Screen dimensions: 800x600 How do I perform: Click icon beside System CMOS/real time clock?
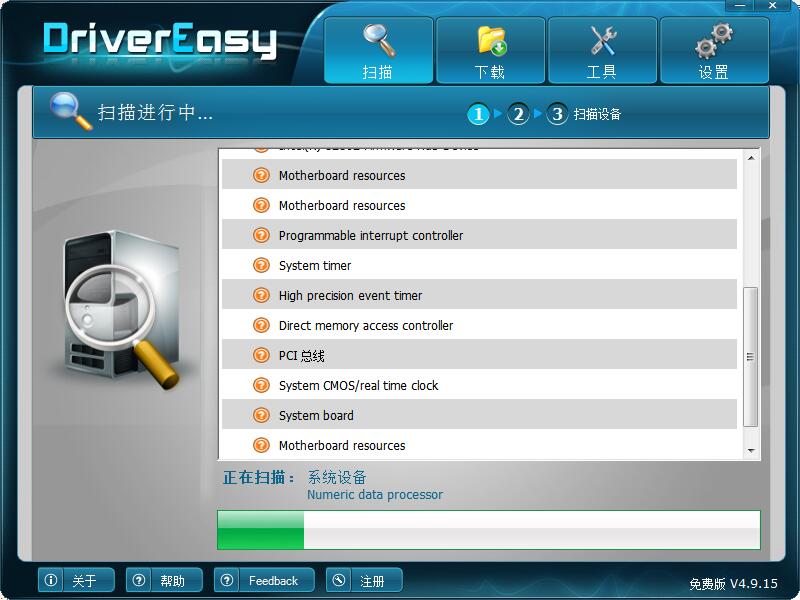261,385
